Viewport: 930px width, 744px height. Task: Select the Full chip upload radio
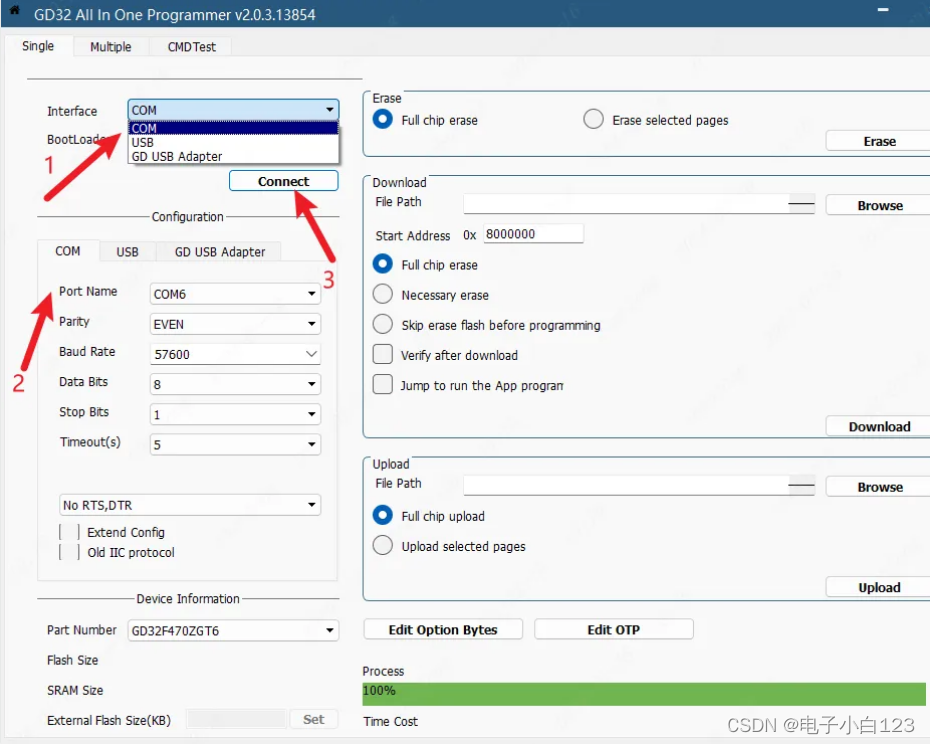(383, 515)
